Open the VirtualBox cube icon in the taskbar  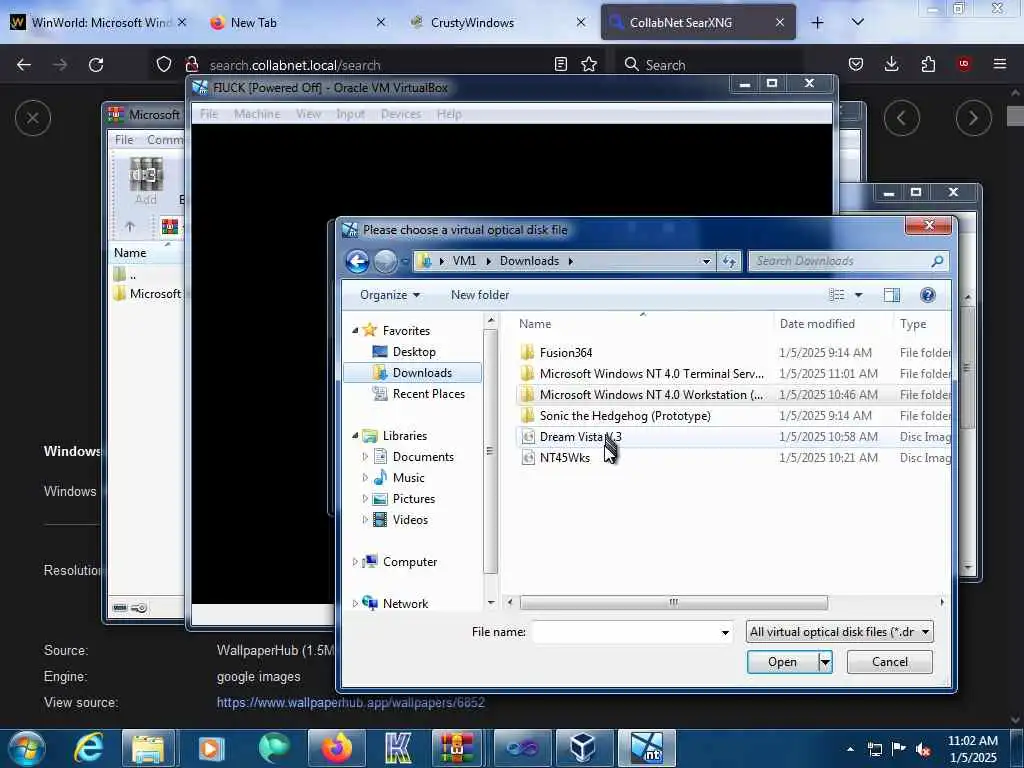click(583, 748)
